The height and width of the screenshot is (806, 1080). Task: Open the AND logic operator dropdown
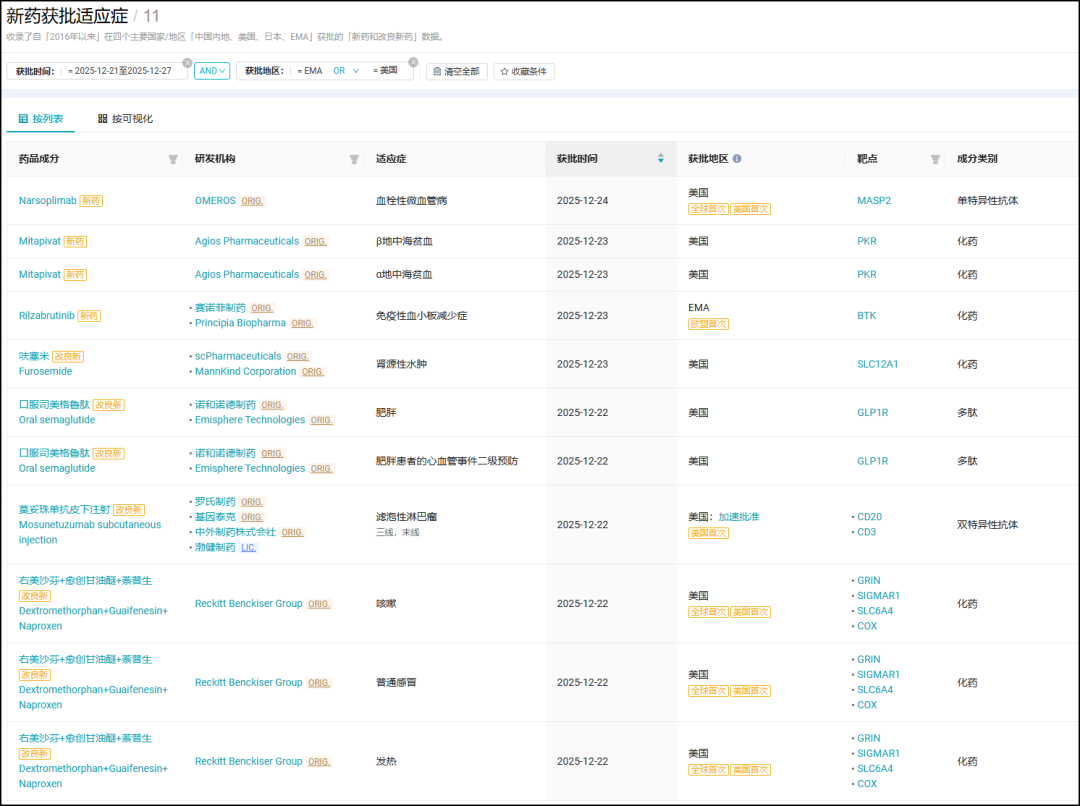click(212, 71)
